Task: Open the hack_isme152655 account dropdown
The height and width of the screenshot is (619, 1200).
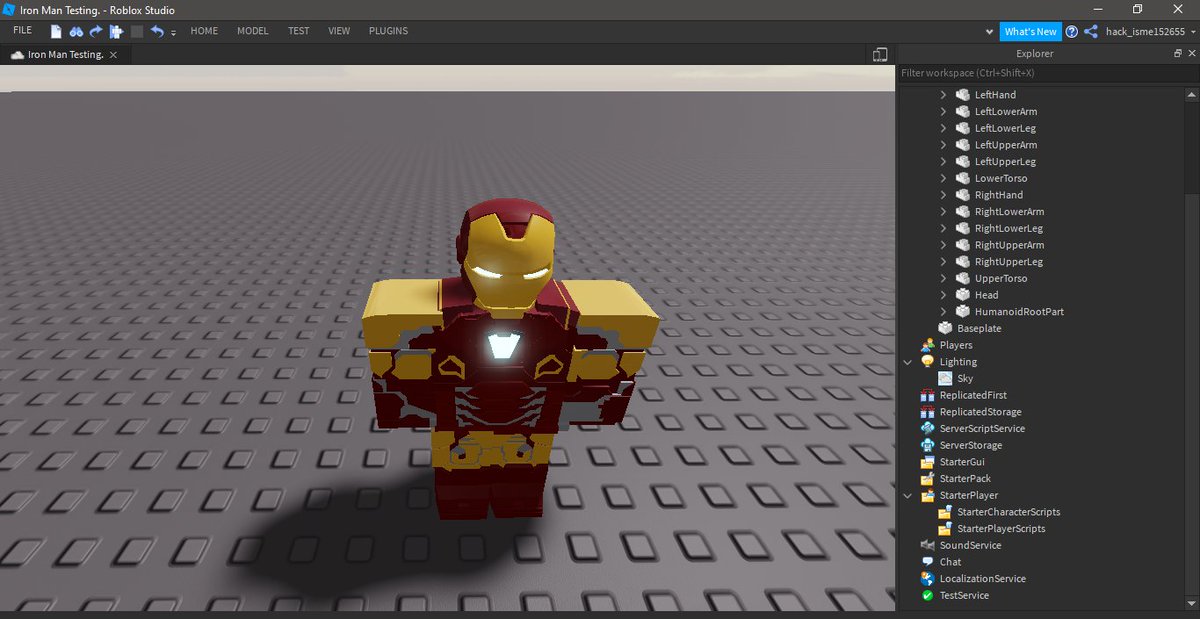Action: click(1150, 32)
